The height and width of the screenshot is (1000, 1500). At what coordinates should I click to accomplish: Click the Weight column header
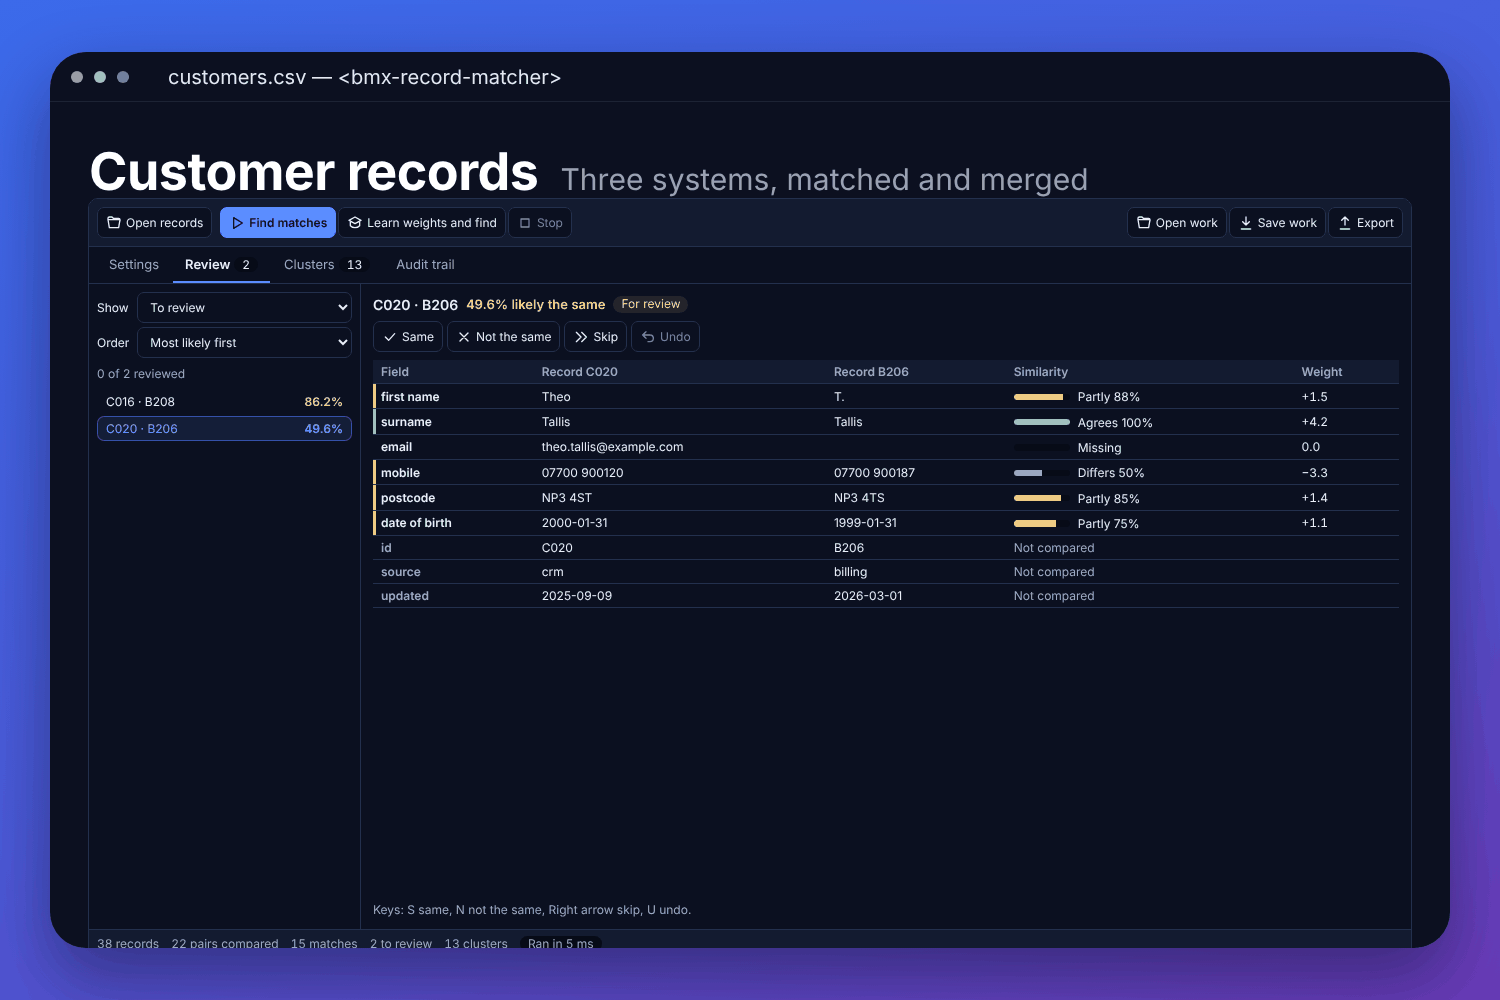pos(1322,372)
